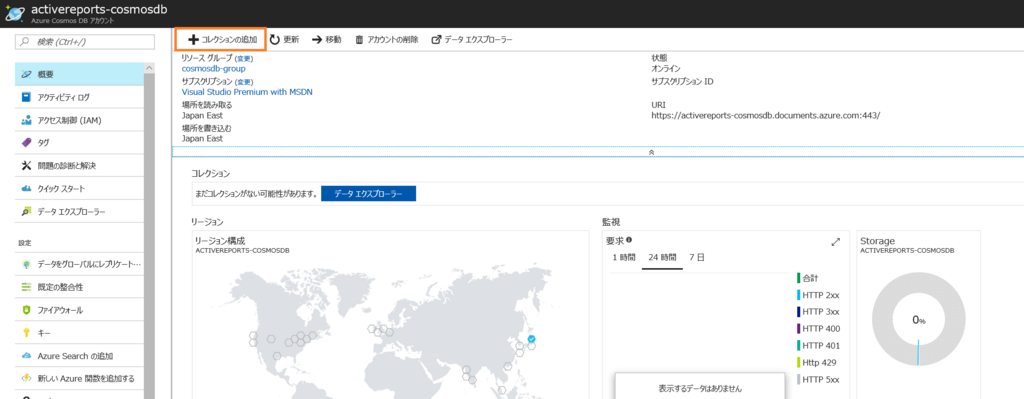Screen dimensions: 1024x399
Task: Click the Japan East checkmark on the map
Action: click(x=532, y=339)
